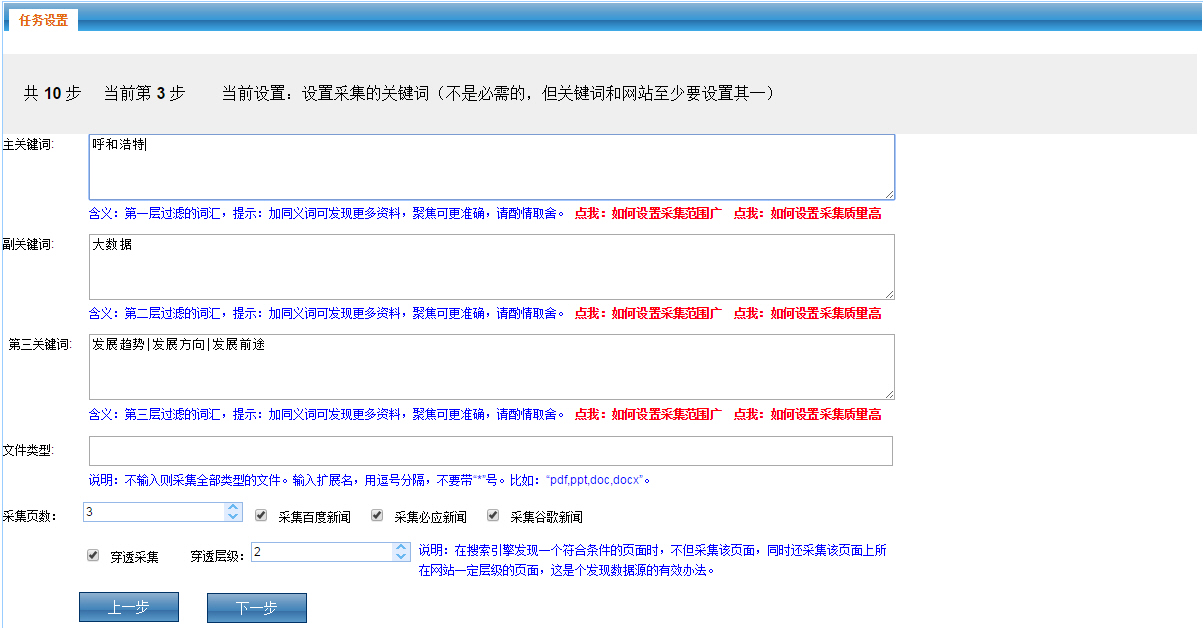Disable 穿透采集 checkbox
Screen dimensions: 1203x628
coord(93,555)
